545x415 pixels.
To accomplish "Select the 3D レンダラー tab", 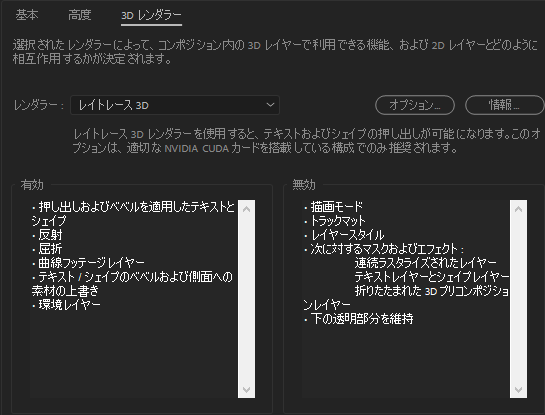I will 151,16.
